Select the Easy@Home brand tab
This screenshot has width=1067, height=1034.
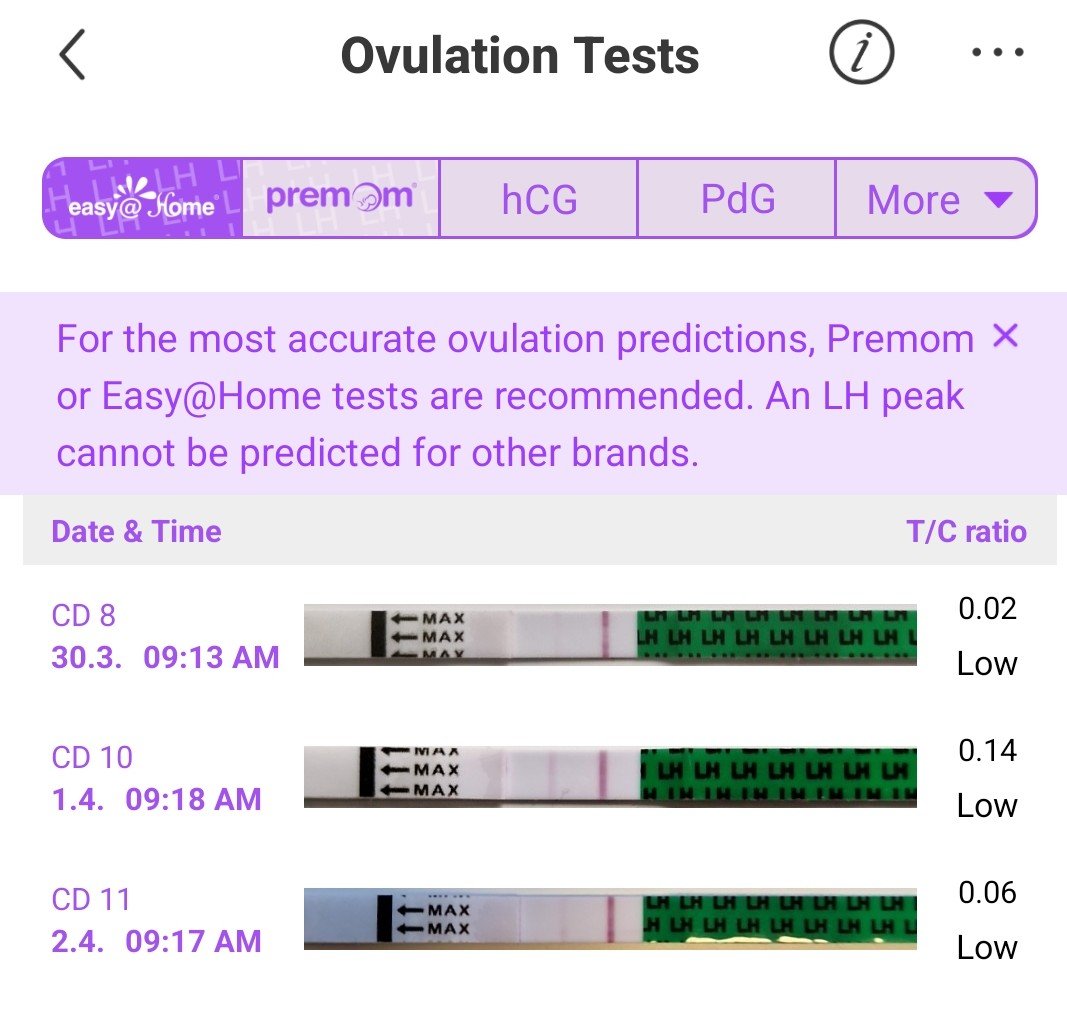pos(142,198)
